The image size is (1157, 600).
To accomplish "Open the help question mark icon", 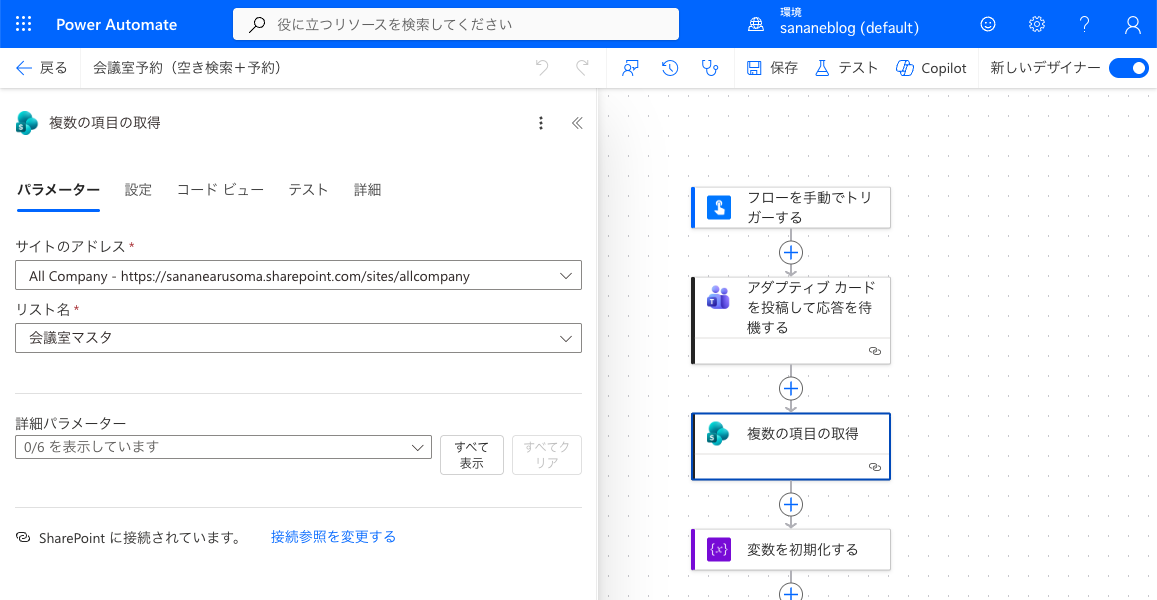I will click(1085, 24).
